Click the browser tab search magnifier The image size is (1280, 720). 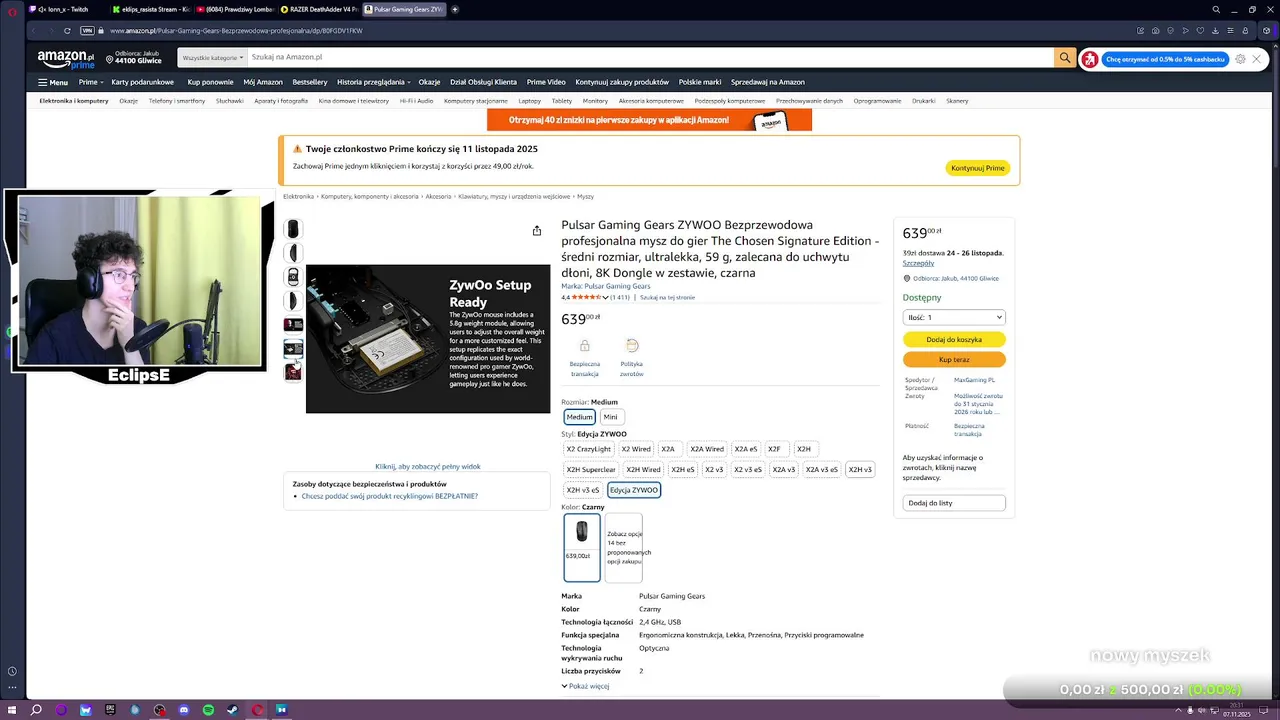1216,9
